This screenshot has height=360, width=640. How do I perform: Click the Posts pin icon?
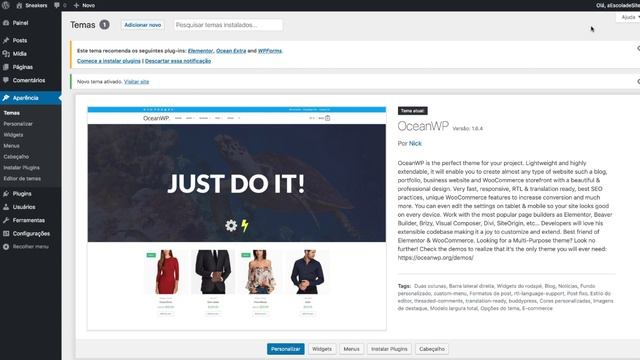6,40
